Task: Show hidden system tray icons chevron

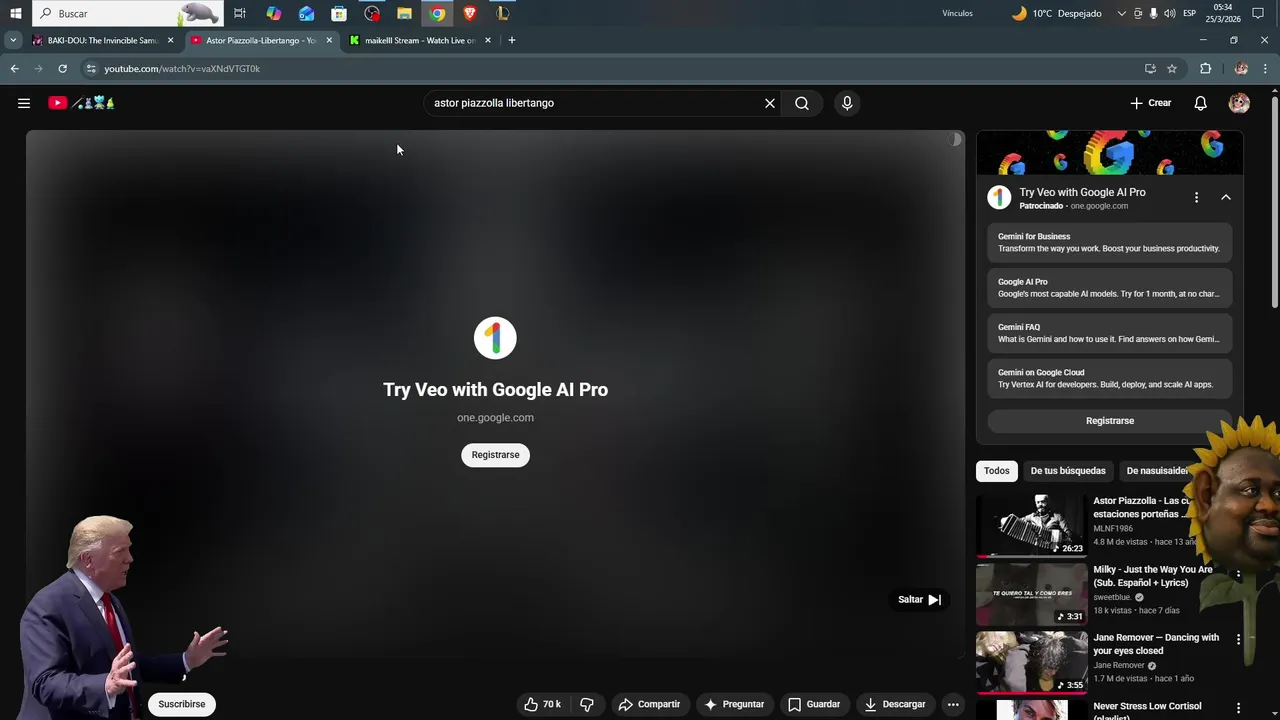Action: [1121, 13]
